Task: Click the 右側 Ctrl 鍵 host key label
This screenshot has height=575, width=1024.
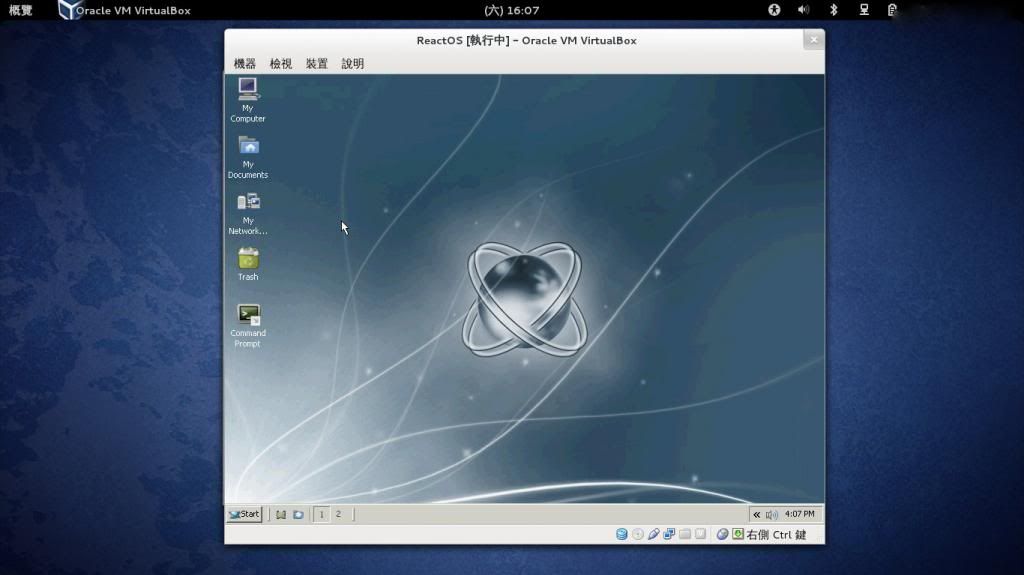Action: [776, 534]
